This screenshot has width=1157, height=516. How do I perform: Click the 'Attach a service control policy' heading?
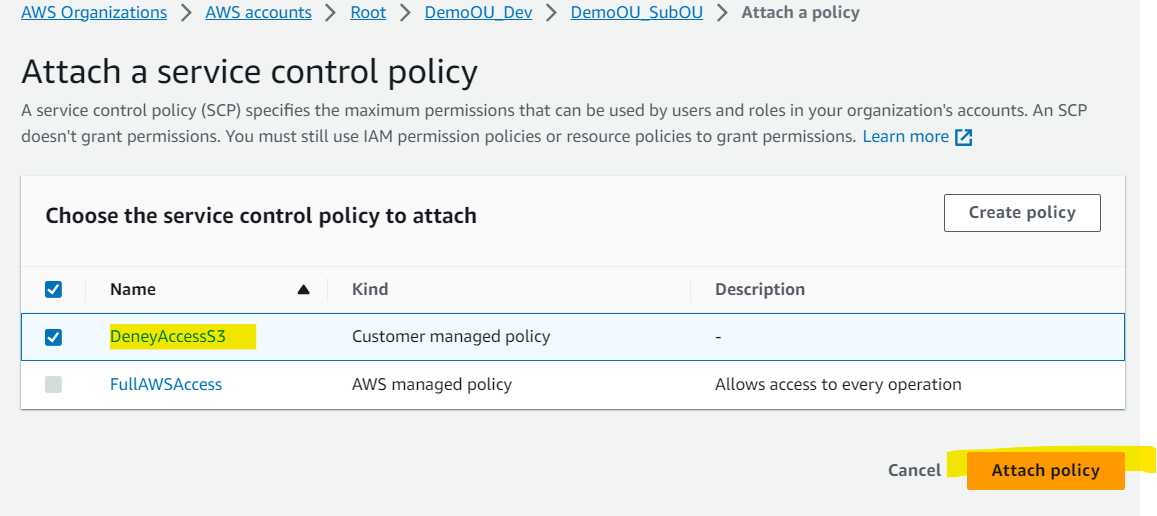(249, 72)
